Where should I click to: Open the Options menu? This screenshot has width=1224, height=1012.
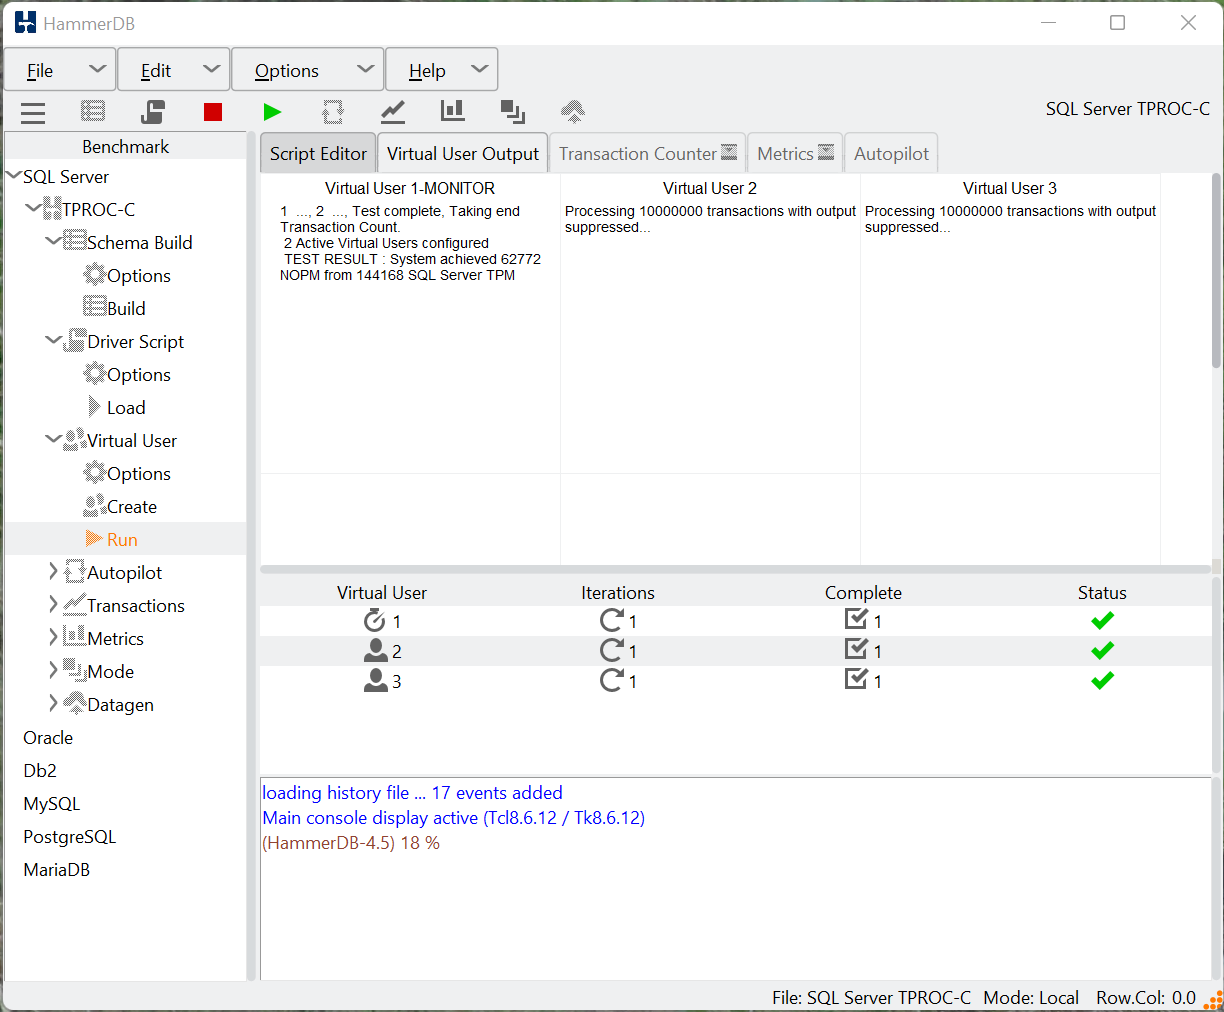[x=287, y=71]
